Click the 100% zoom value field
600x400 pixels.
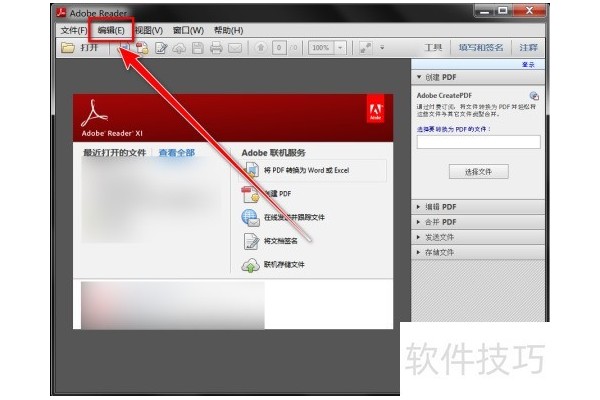(321, 48)
